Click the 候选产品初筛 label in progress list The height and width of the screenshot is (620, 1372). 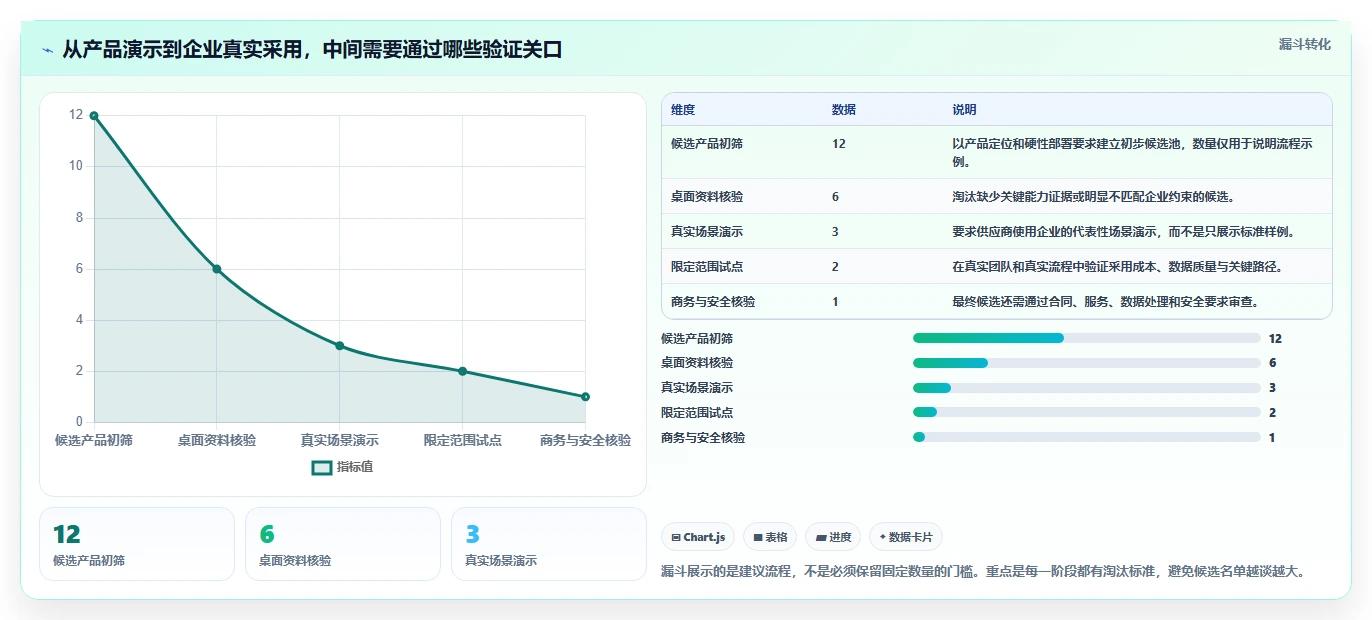point(697,339)
